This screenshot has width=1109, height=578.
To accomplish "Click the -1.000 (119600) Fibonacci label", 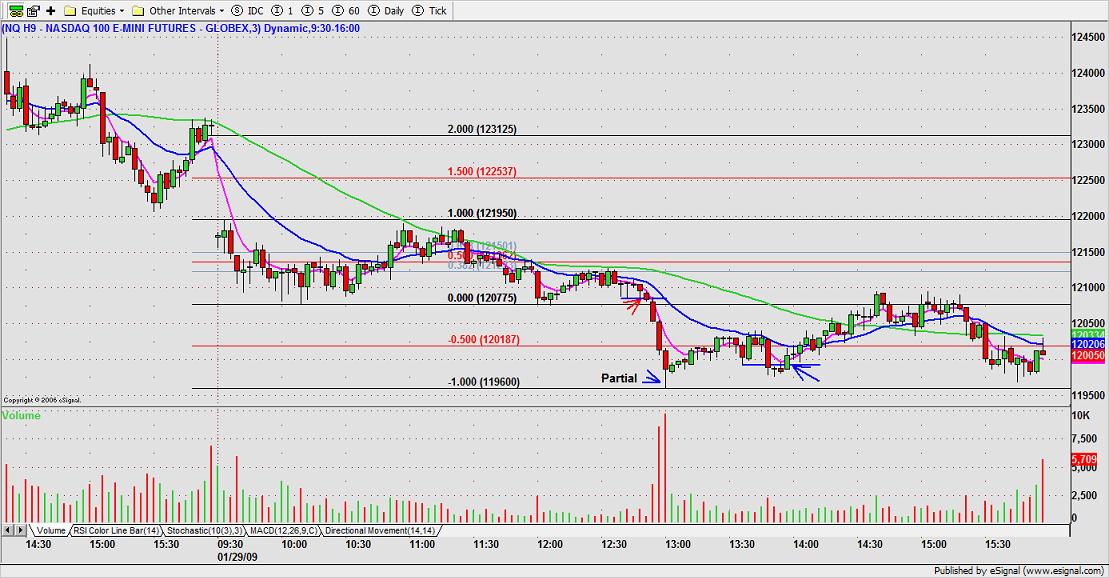I will point(483,382).
